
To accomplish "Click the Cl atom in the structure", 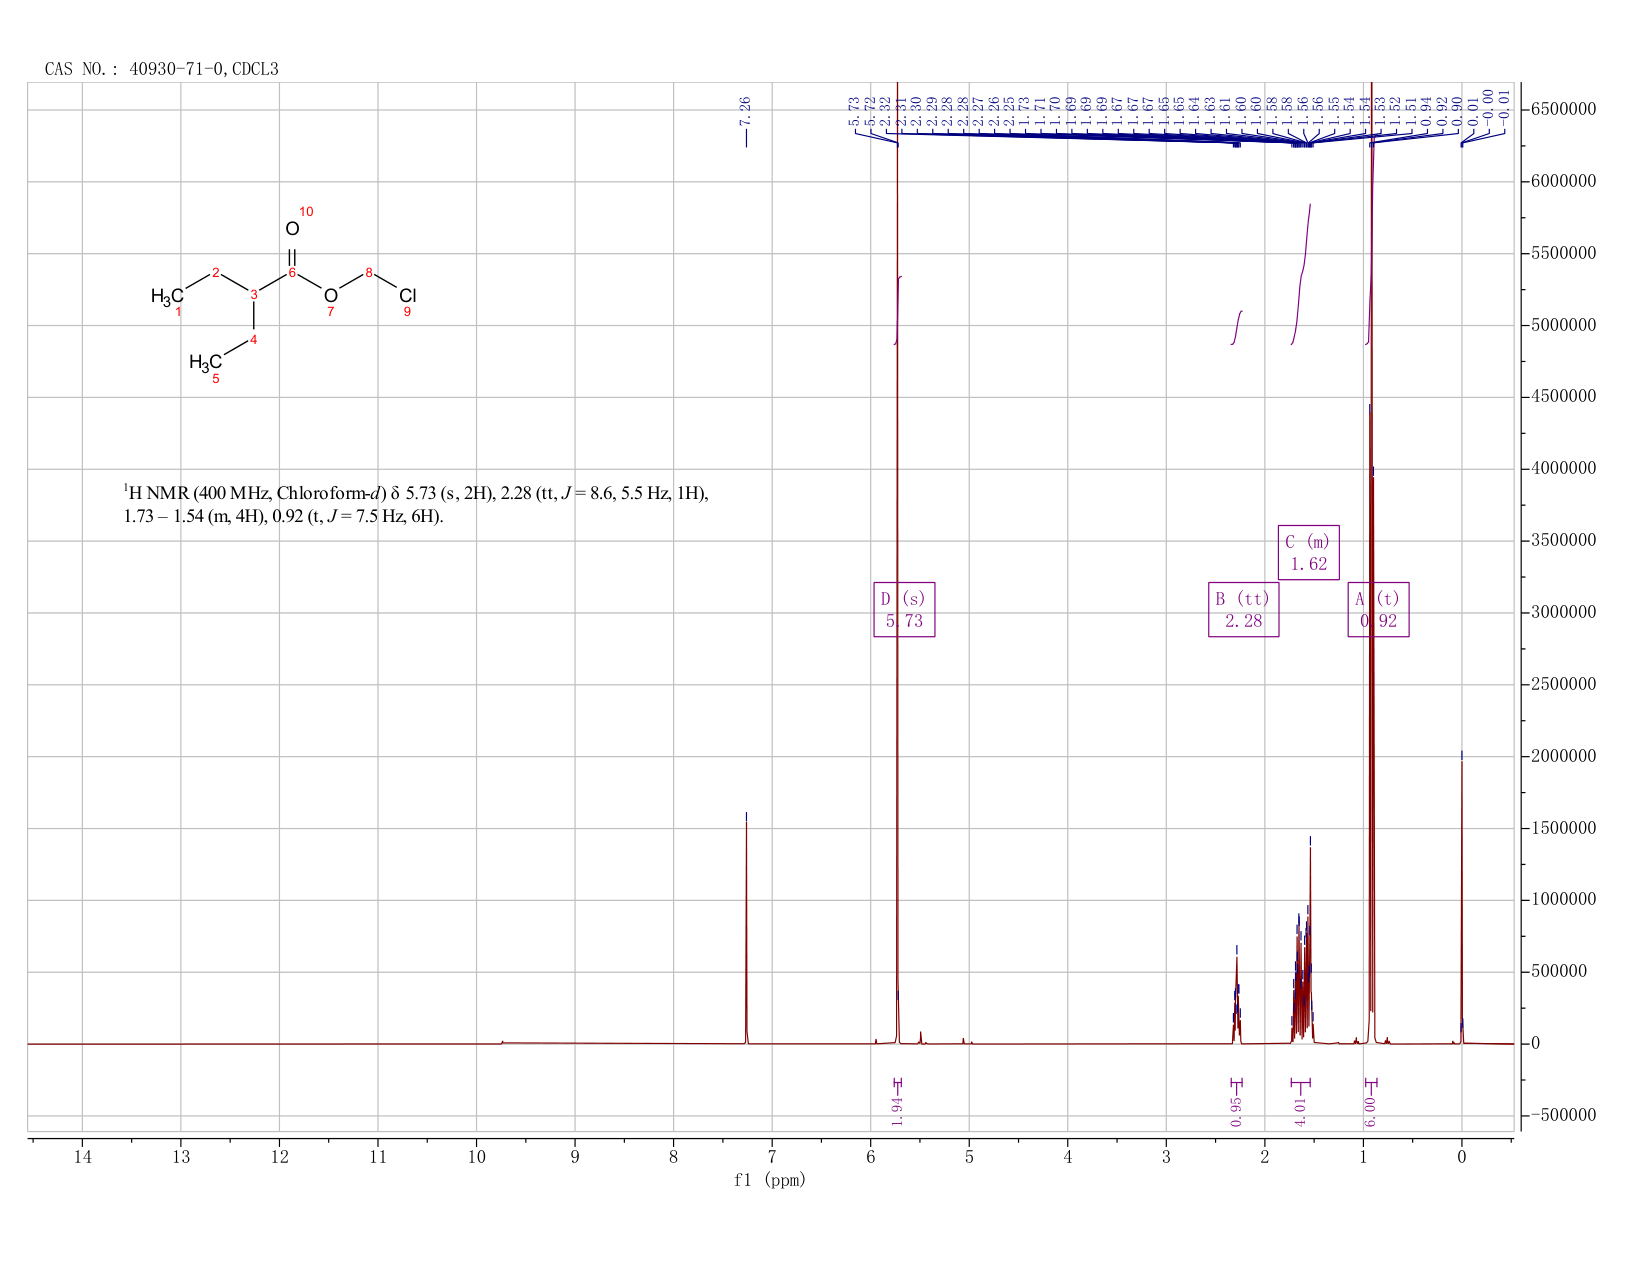I will [x=407, y=296].
